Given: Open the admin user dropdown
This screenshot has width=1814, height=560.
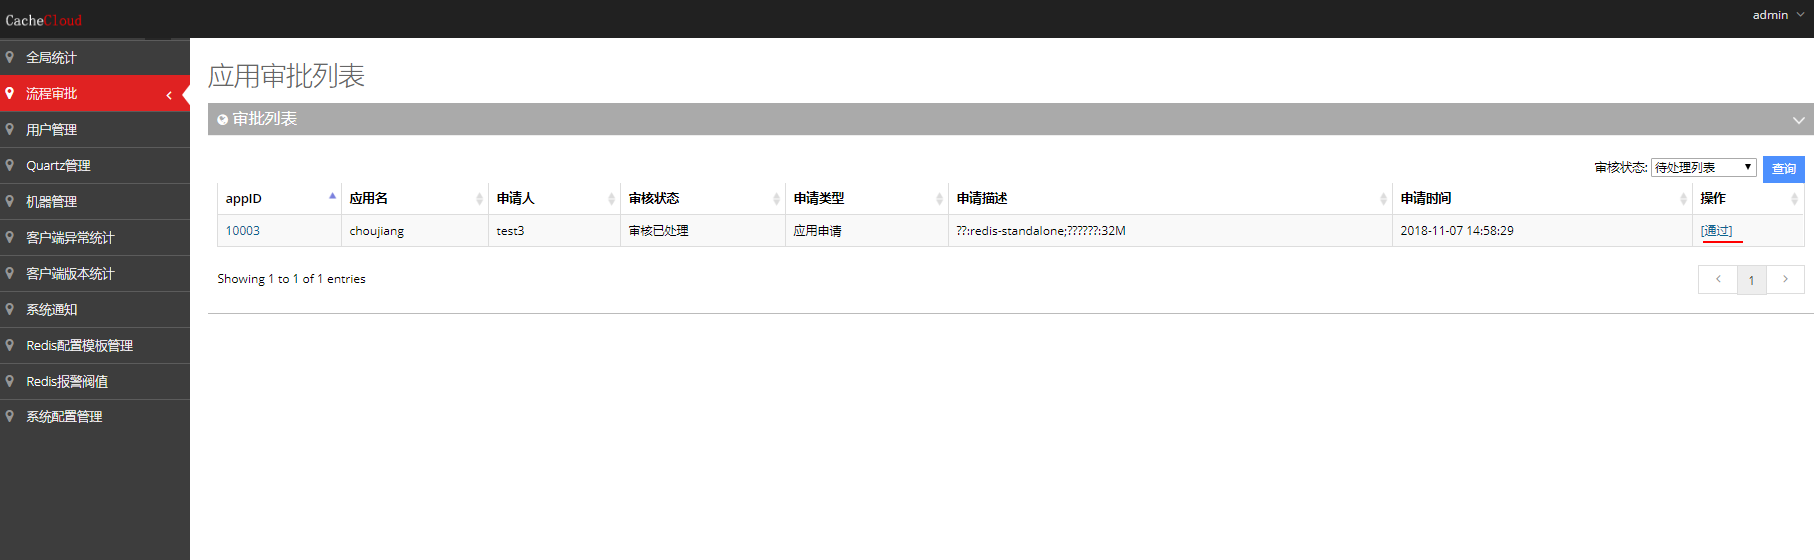Looking at the screenshot, I should click(x=1778, y=15).
